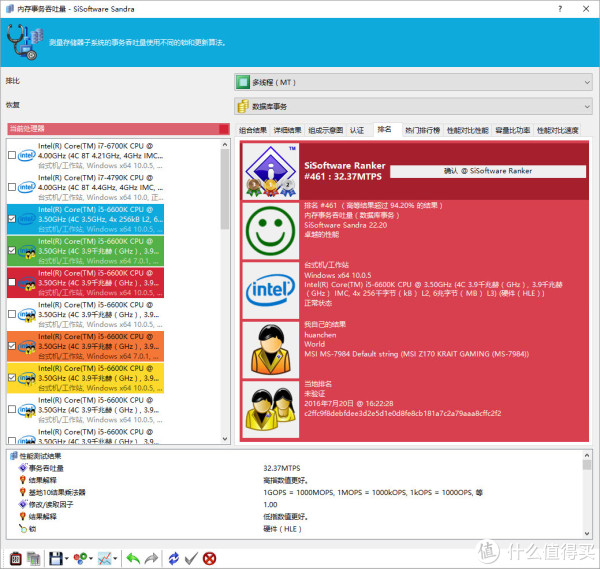Click the green smiley face icon

pyautogui.click(x=271, y=231)
